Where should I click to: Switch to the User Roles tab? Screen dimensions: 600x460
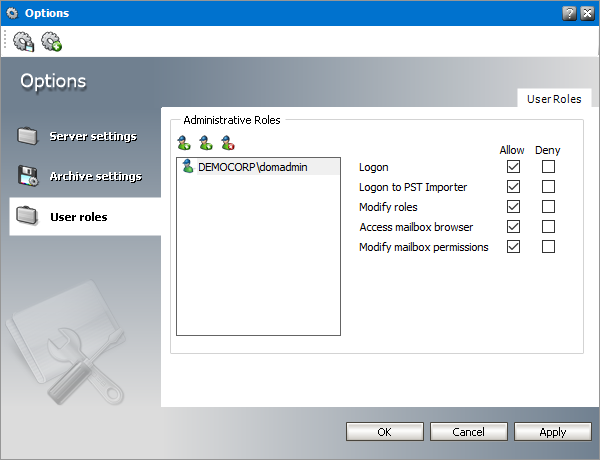click(555, 98)
